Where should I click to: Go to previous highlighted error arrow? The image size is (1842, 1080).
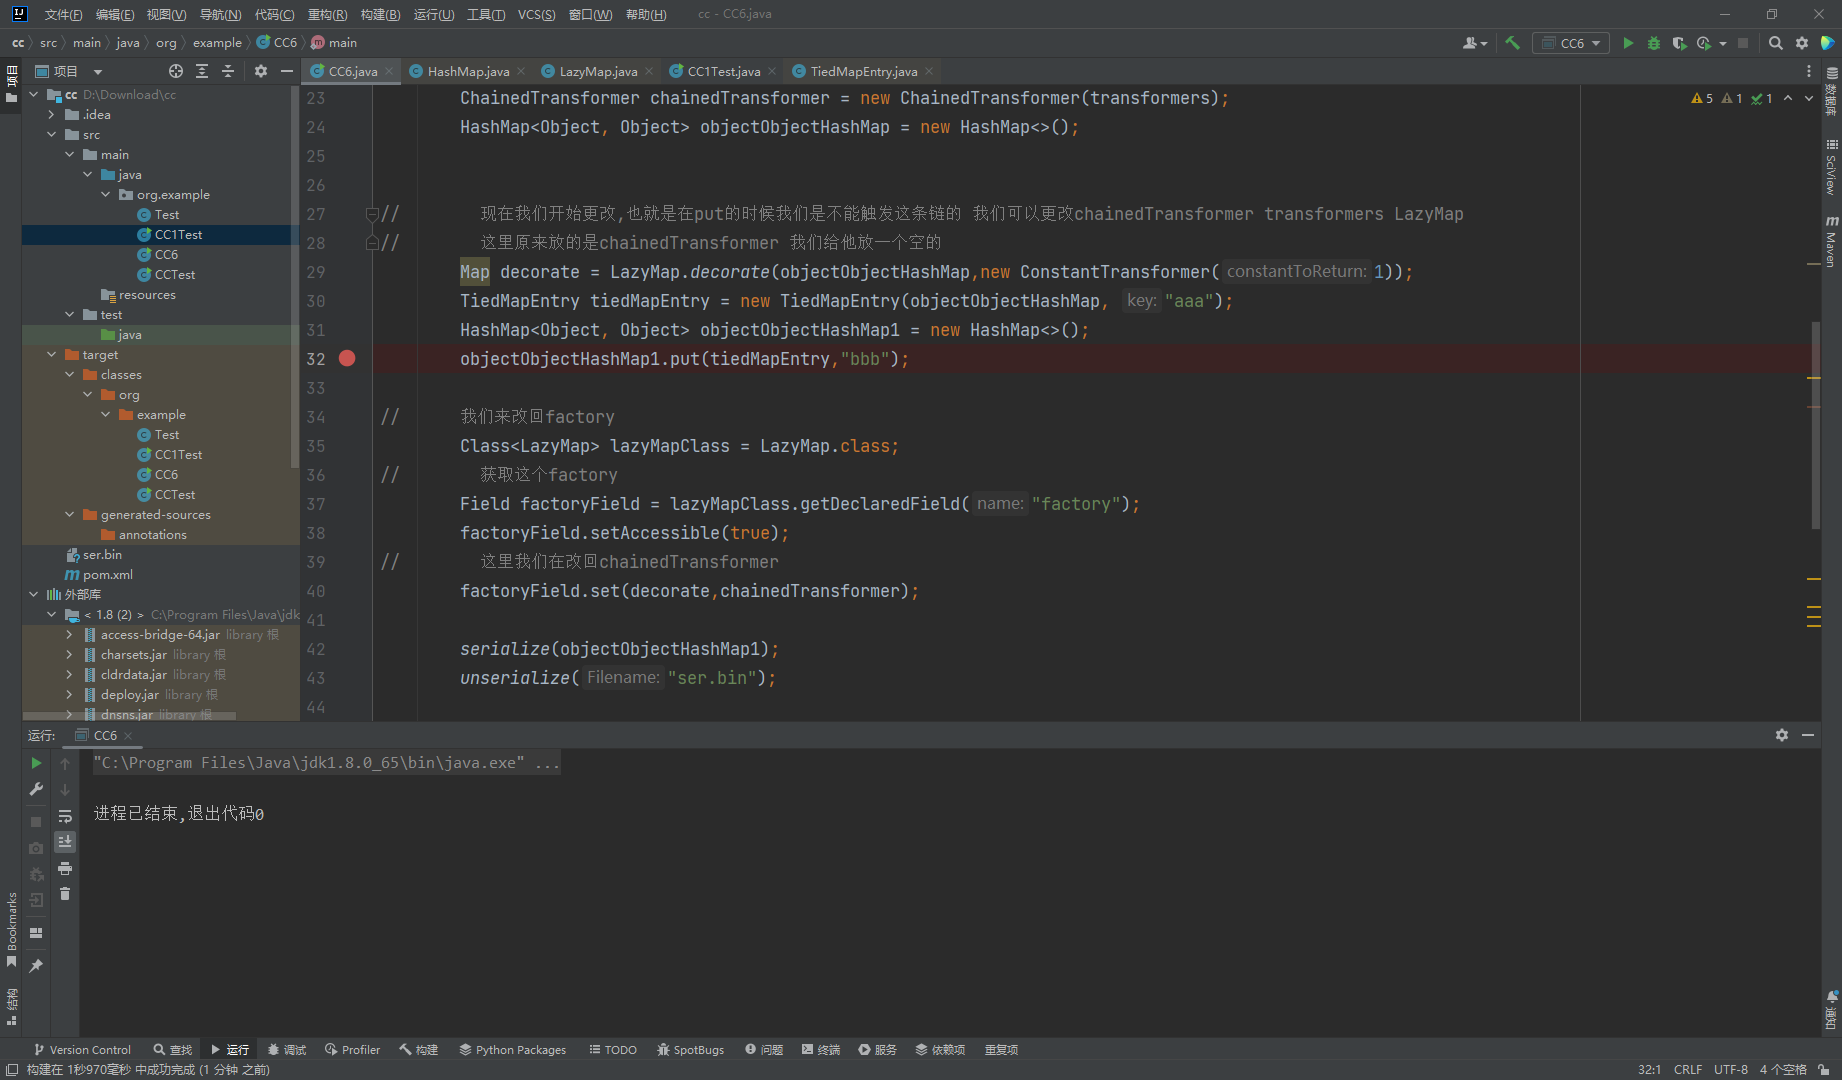[1788, 98]
